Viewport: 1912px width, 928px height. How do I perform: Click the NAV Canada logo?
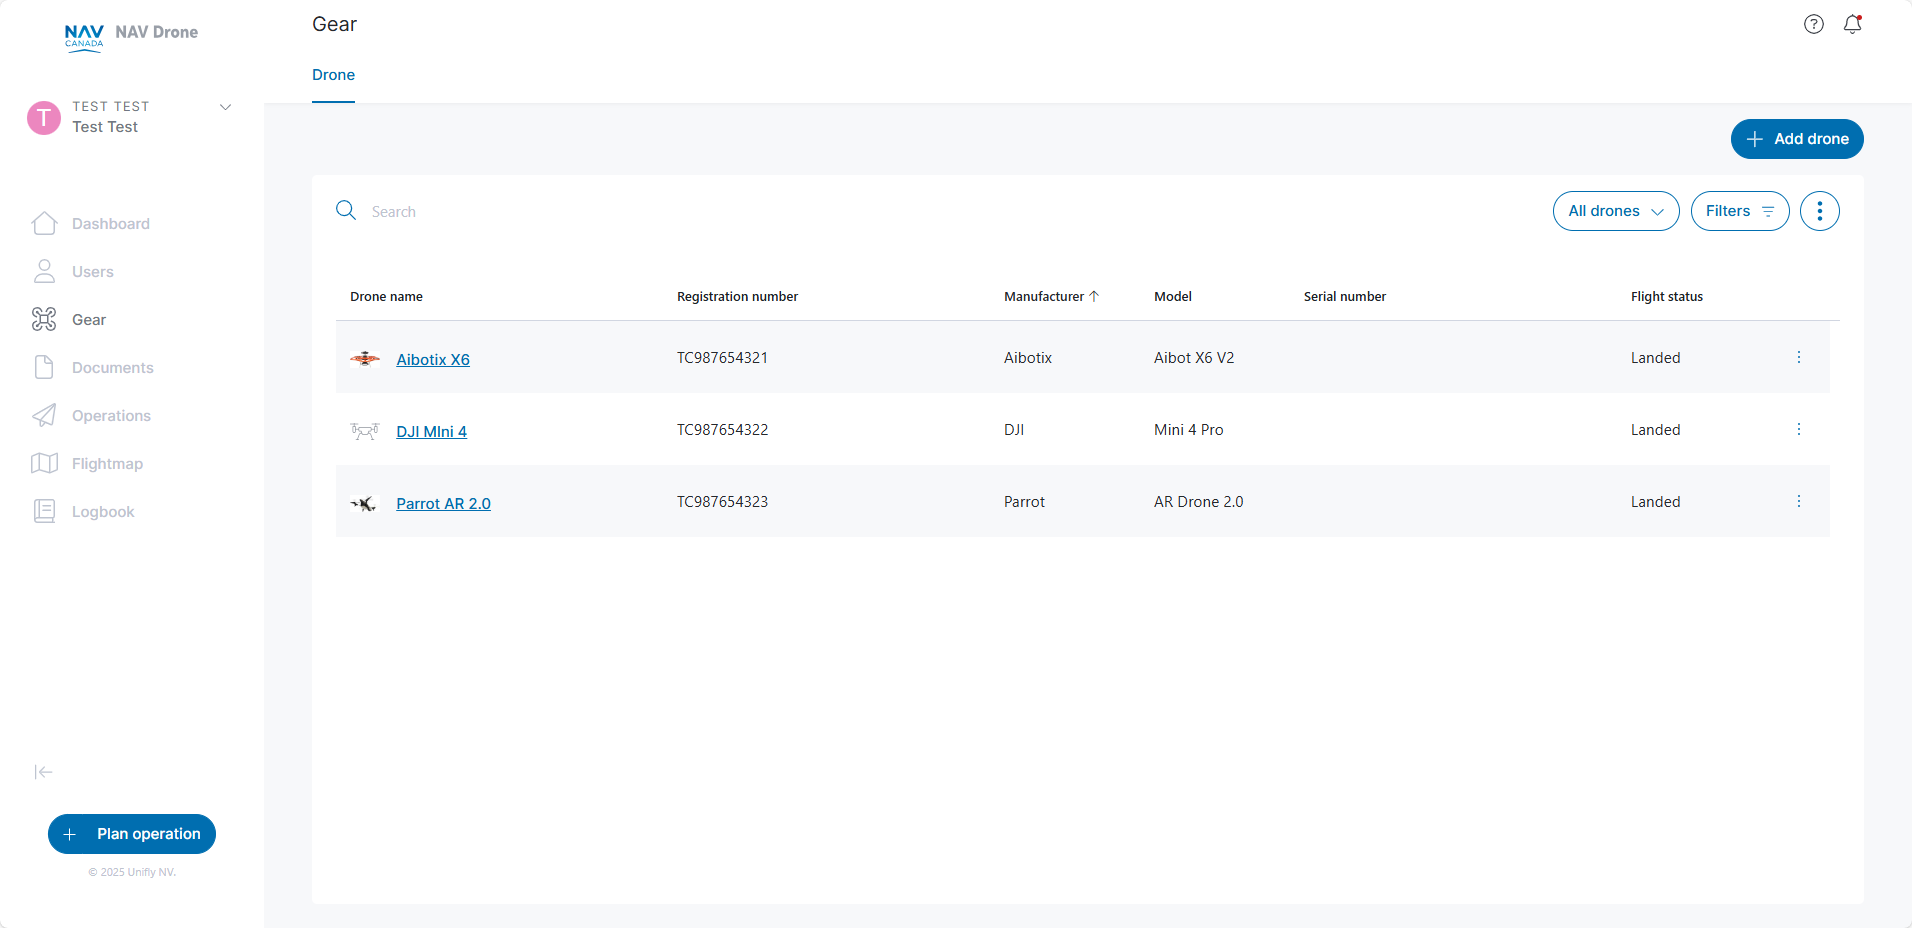pos(84,37)
